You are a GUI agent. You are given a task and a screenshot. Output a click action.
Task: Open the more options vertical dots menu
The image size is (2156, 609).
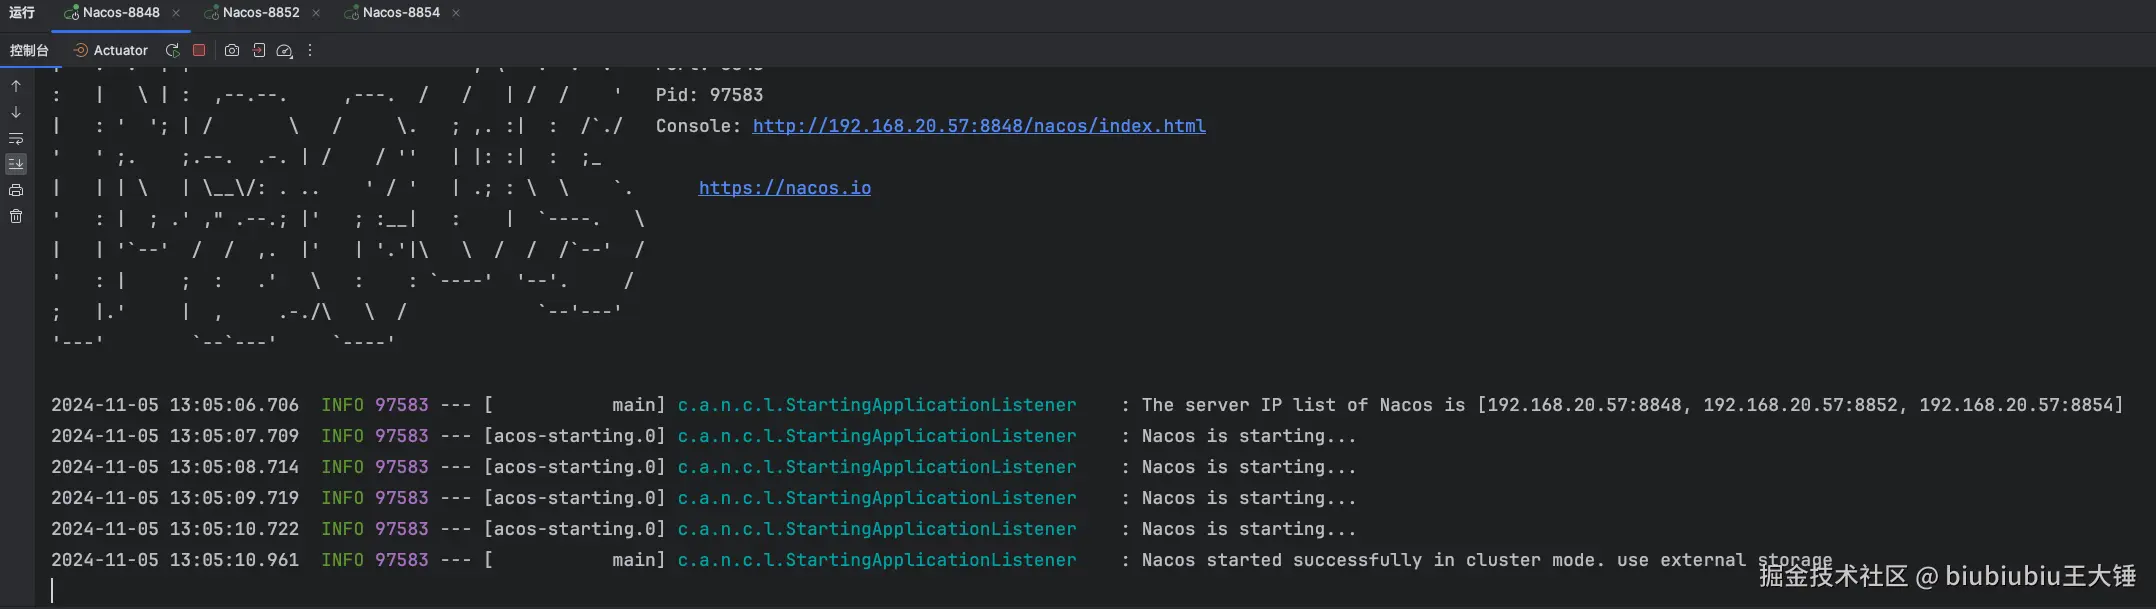[310, 51]
